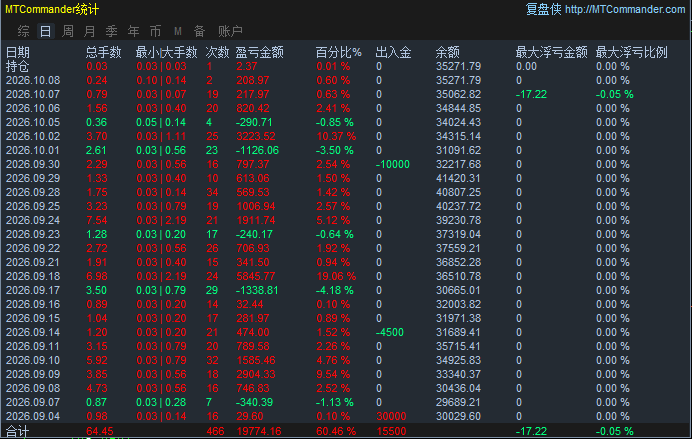692x439 pixels.
Task: Click the 复盘侠 brand label
Action: coord(543,9)
